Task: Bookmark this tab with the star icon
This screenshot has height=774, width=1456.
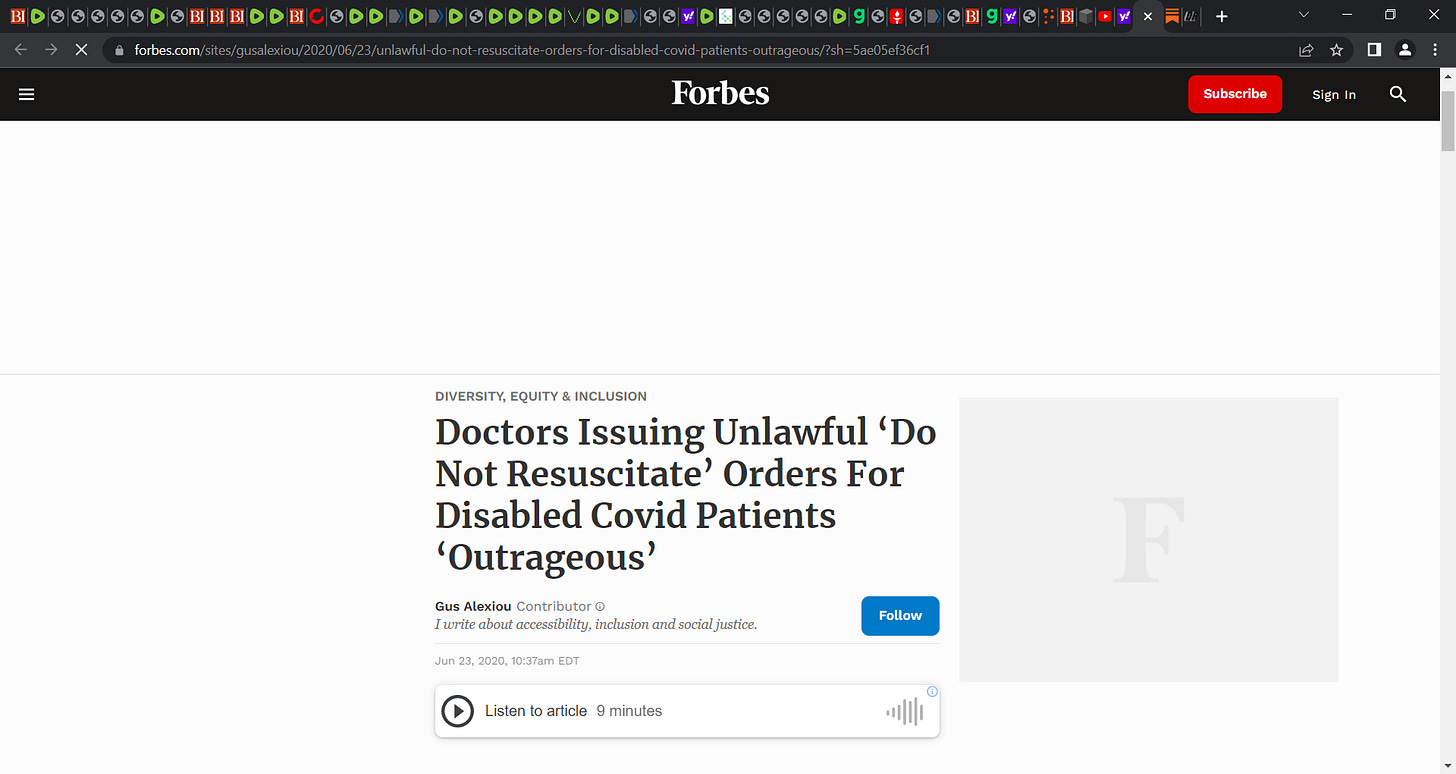Action: point(1336,50)
